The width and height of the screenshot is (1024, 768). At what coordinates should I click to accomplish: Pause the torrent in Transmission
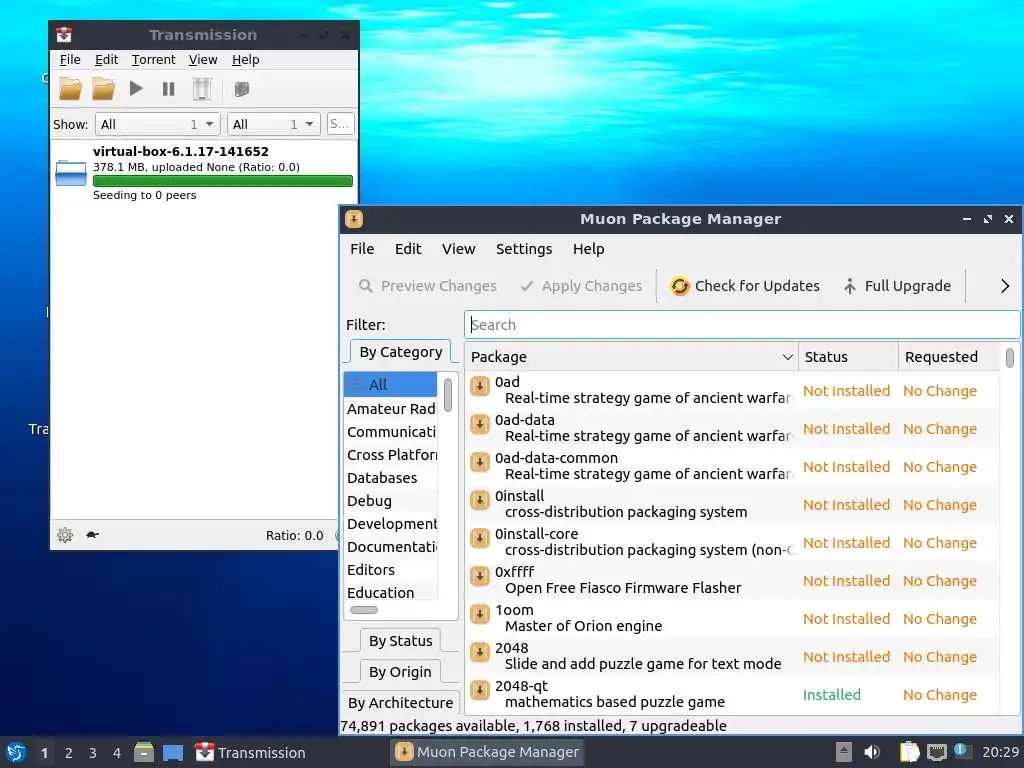click(x=168, y=89)
